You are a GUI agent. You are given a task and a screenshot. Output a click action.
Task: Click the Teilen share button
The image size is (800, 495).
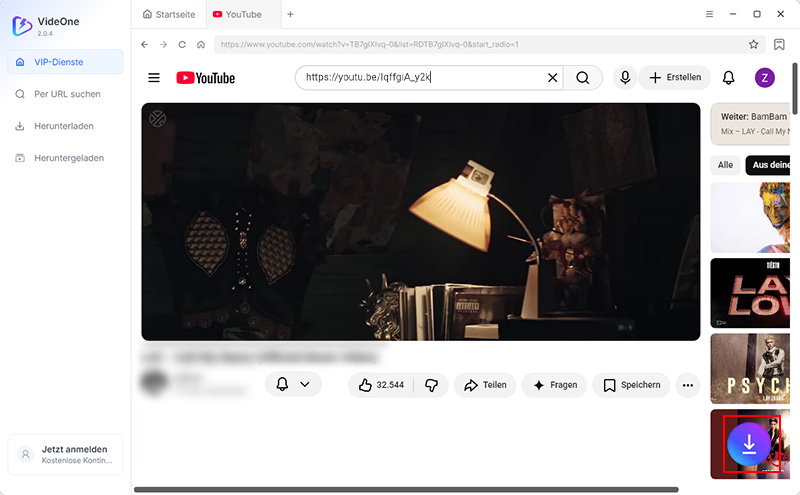click(485, 385)
